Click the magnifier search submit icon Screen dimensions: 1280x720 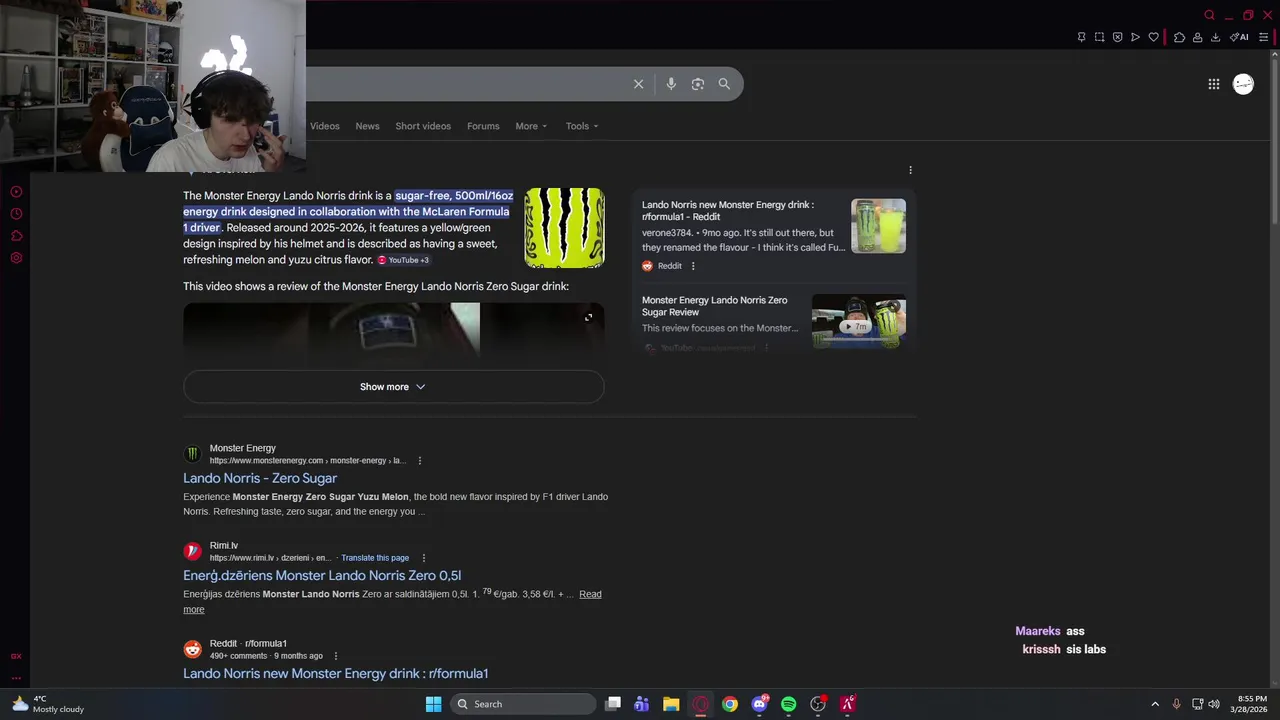coord(724,84)
